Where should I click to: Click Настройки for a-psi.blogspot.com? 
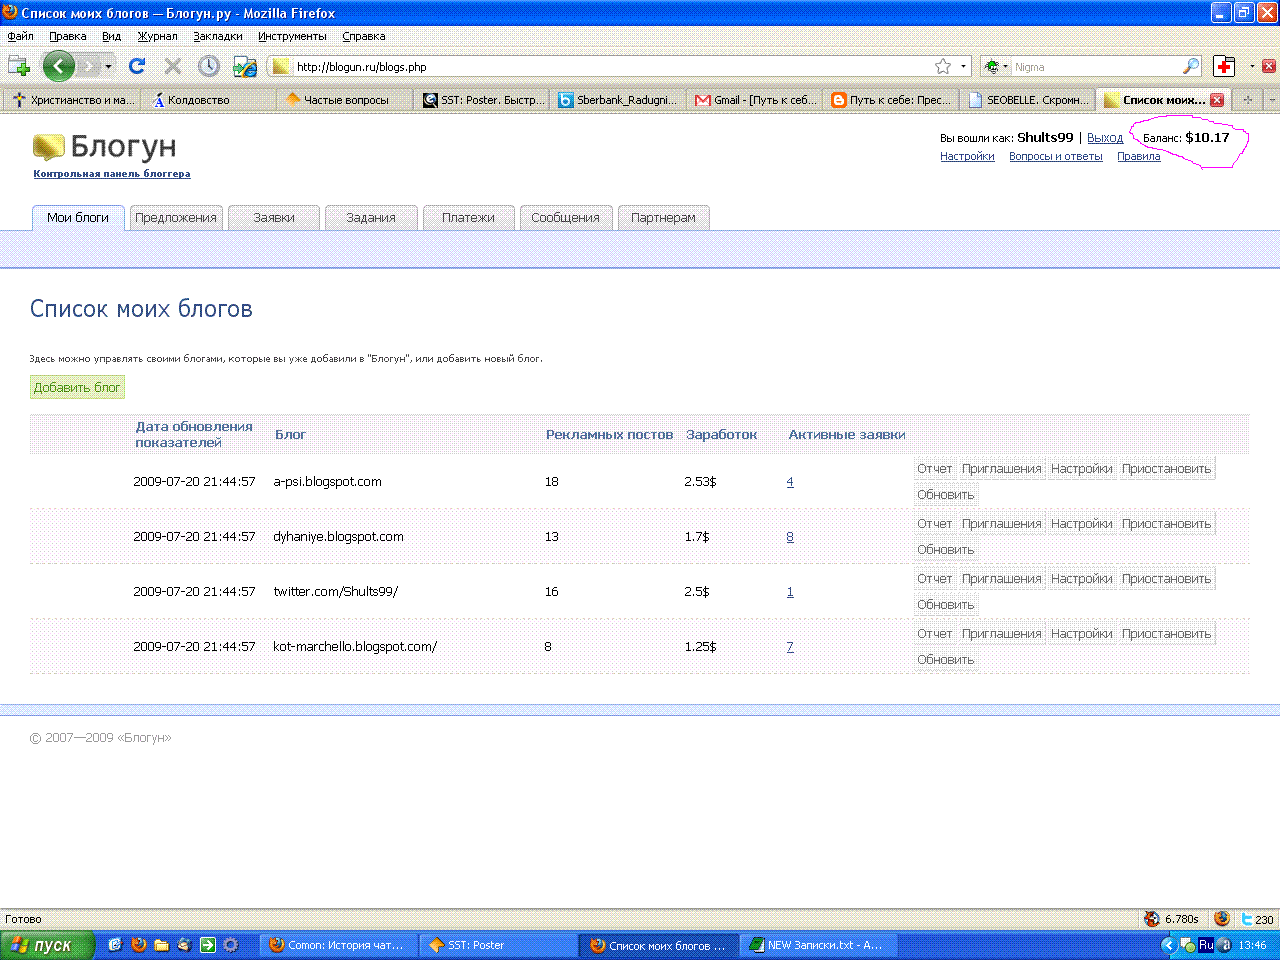pyautogui.click(x=1082, y=469)
